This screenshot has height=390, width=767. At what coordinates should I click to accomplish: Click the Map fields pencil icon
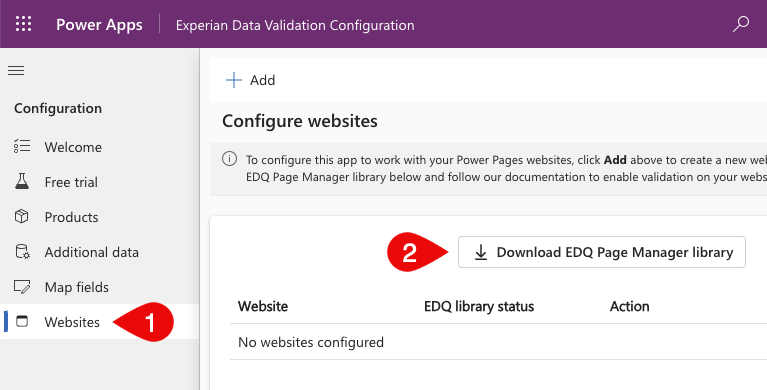click(22, 287)
